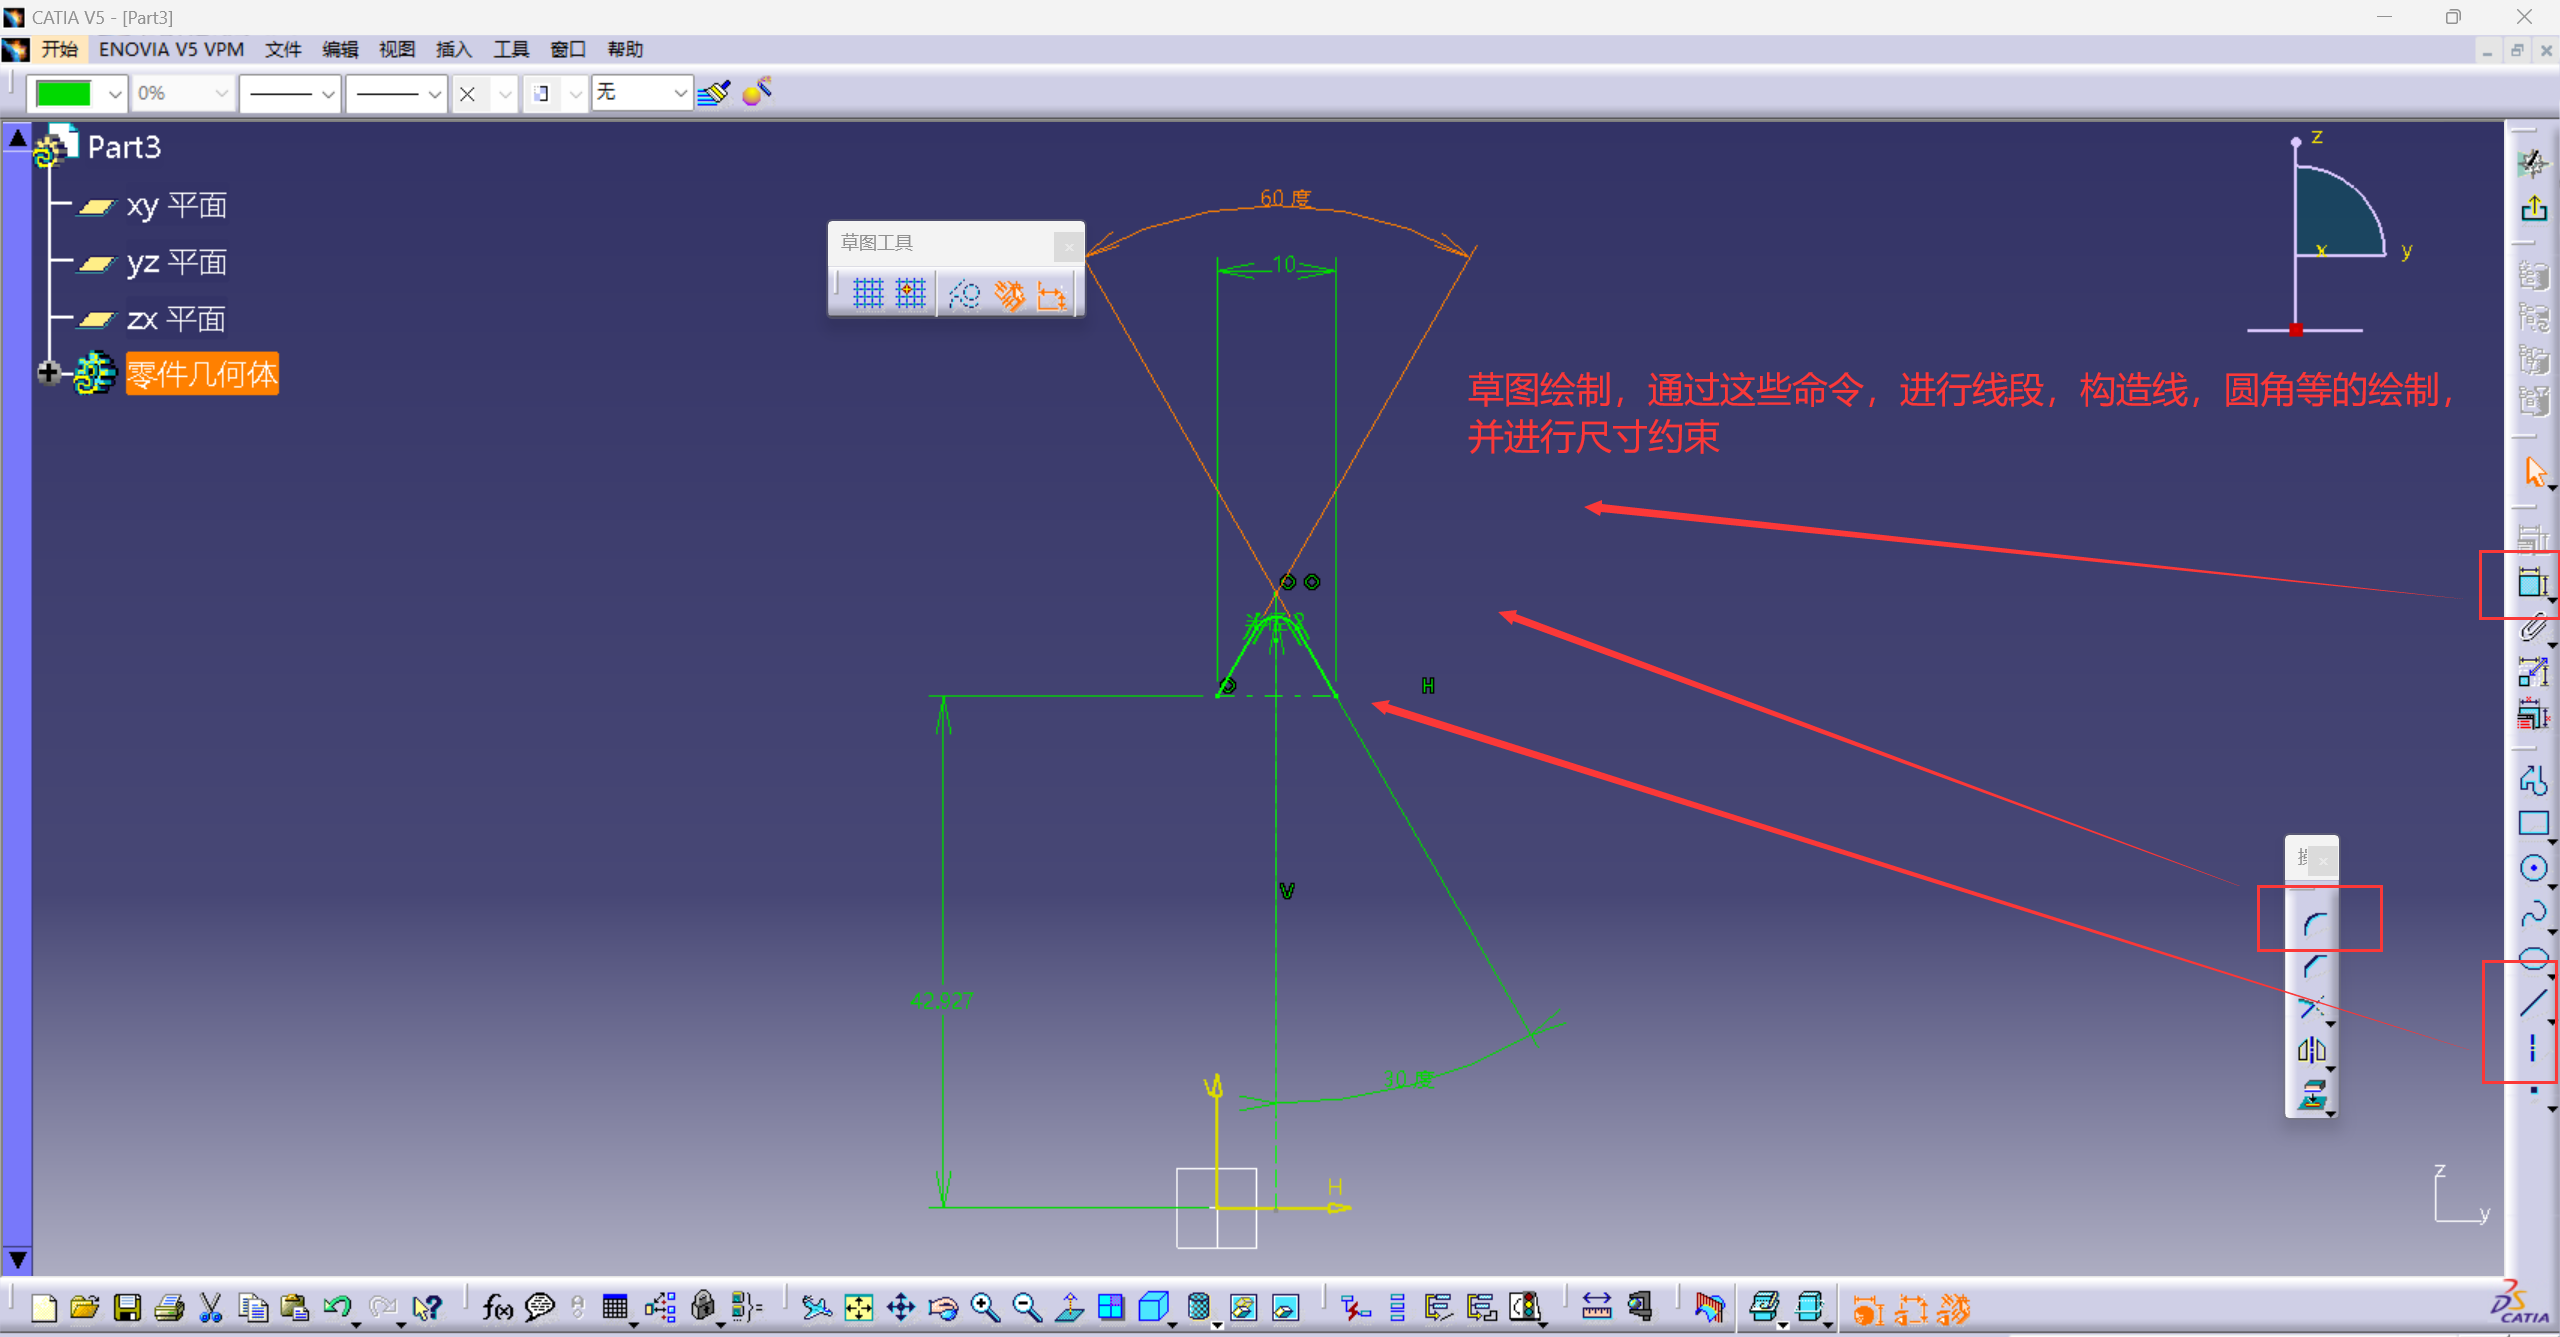Open the 工具 menu
Viewport: 2560px width, 1337px height.
pos(510,49)
